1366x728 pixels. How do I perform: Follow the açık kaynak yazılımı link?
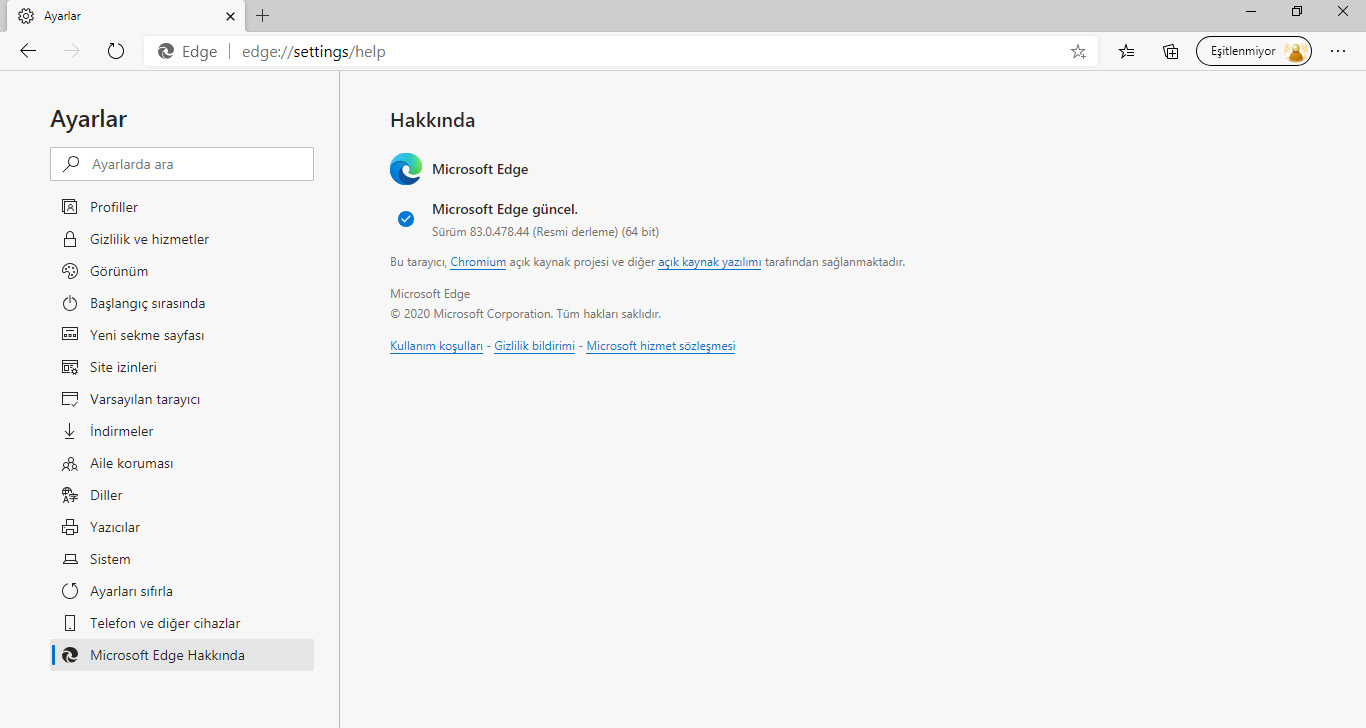coord(710,262)
